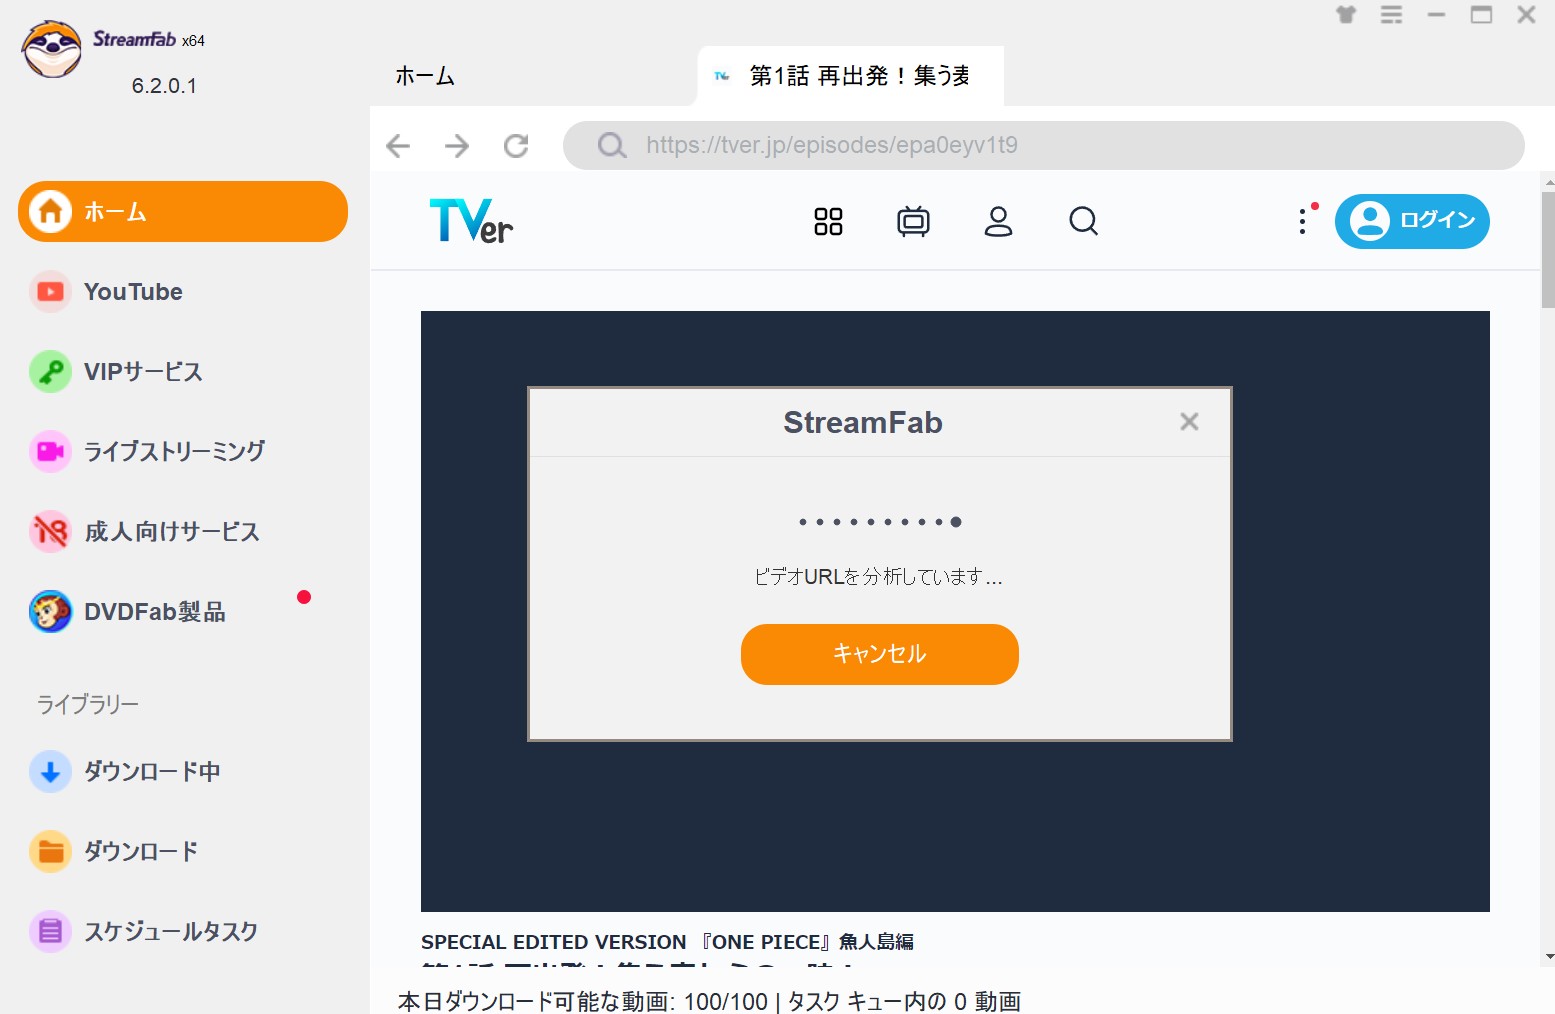The height and width of the screenshot is (1014, 1555).
Task: Click the scrollbar up arrow
Action: 1549,182
